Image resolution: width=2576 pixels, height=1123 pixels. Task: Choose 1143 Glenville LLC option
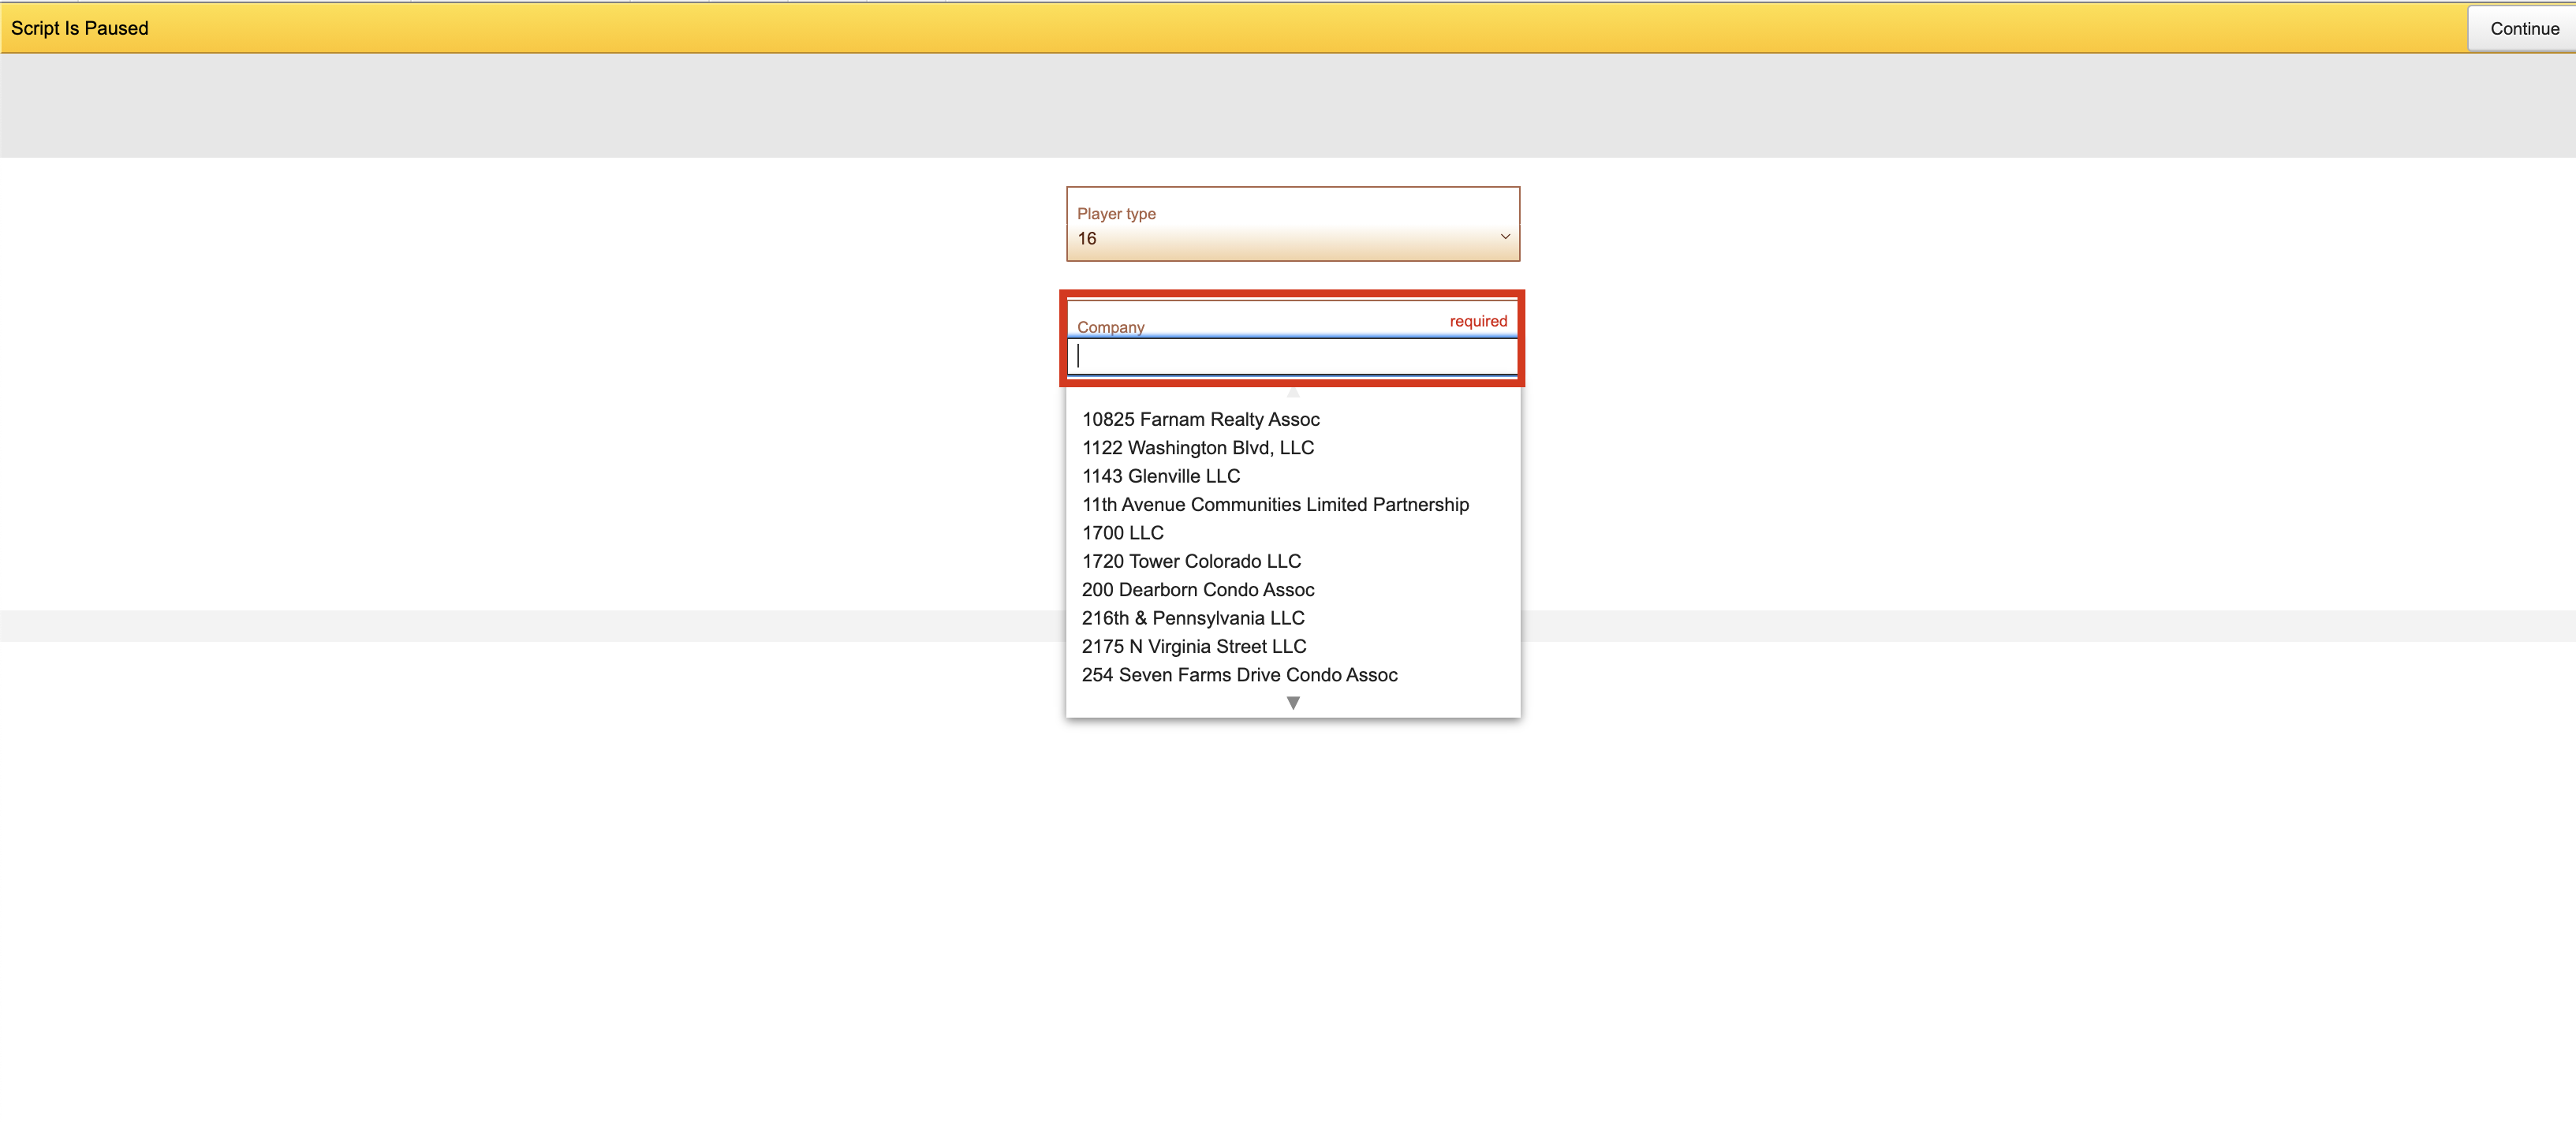coord(1160,476)
